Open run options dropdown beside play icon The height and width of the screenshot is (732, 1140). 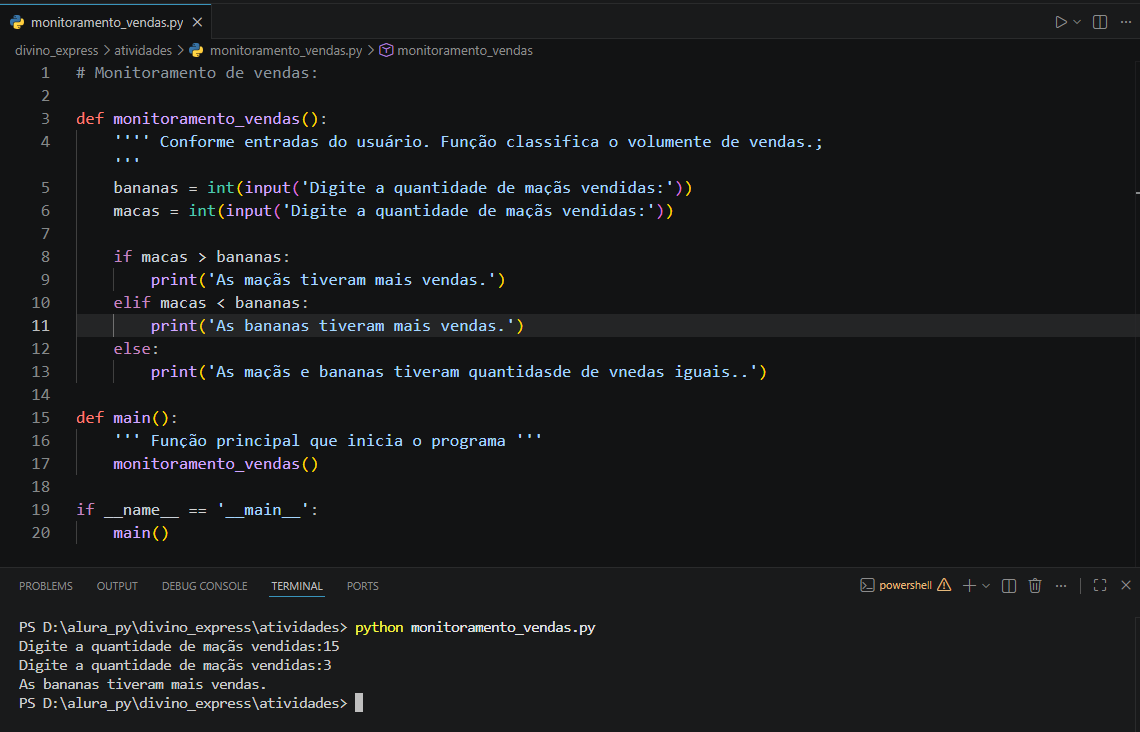(1077, 22)
